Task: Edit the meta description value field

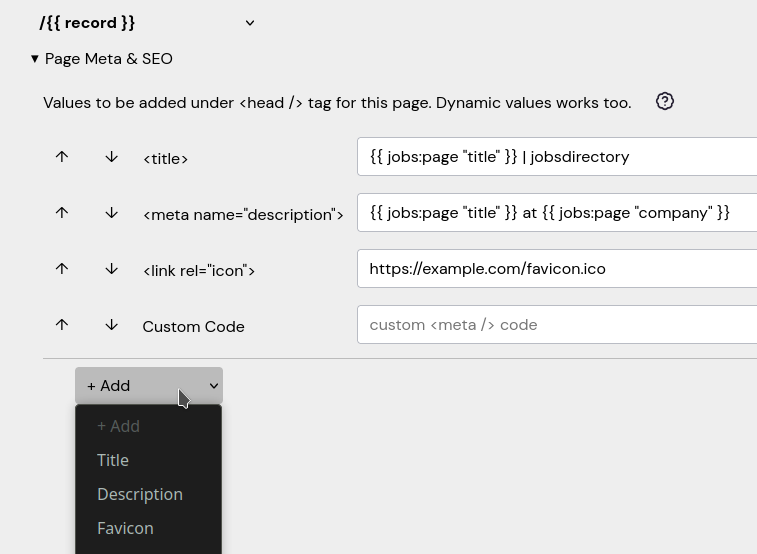Action: pyautogui.click(x=557, y=213)
